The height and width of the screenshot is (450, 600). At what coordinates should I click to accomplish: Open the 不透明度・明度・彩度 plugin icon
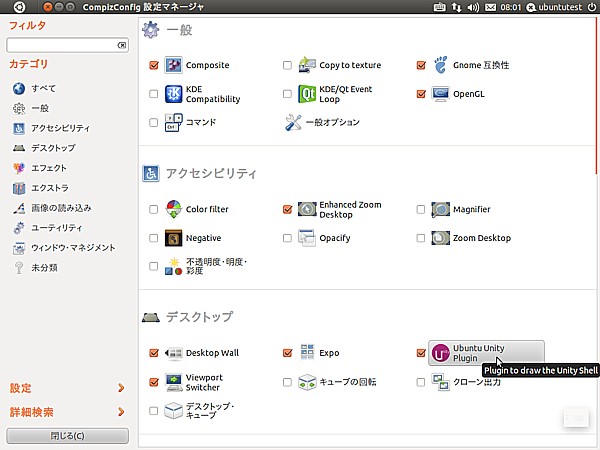[173, 266]
